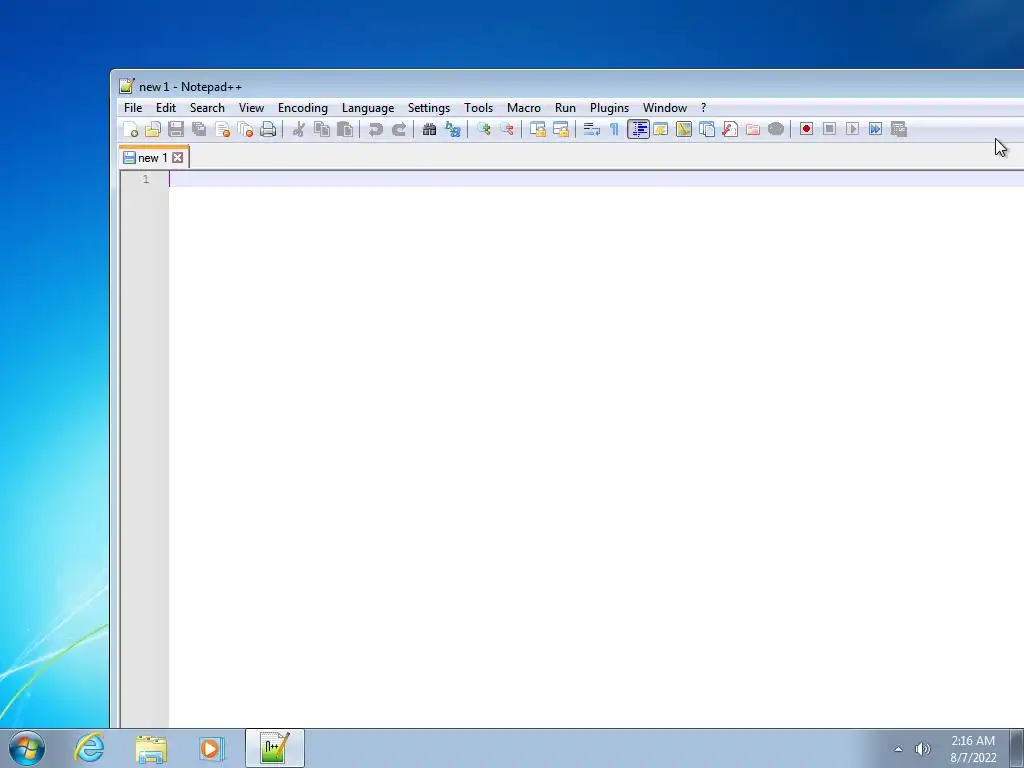The width and height of the screenshot is (1024, 768).
Task: Open the Tools menu
Action: (x=479, y=108)
